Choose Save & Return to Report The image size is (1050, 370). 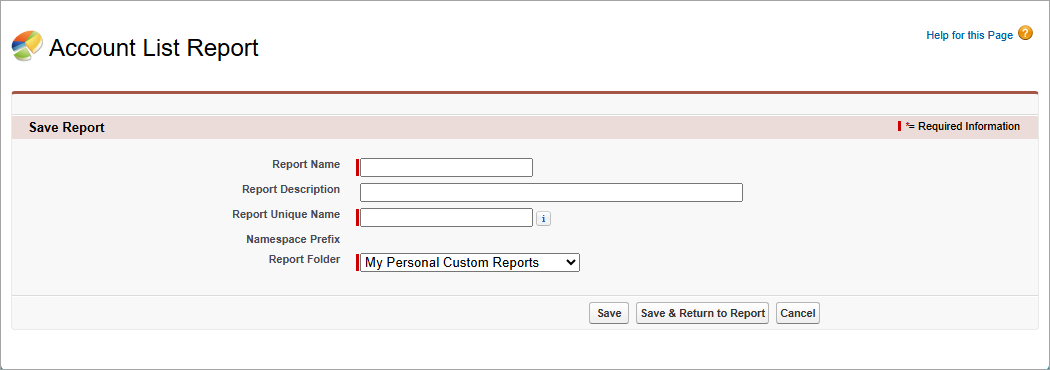(702, 313)
